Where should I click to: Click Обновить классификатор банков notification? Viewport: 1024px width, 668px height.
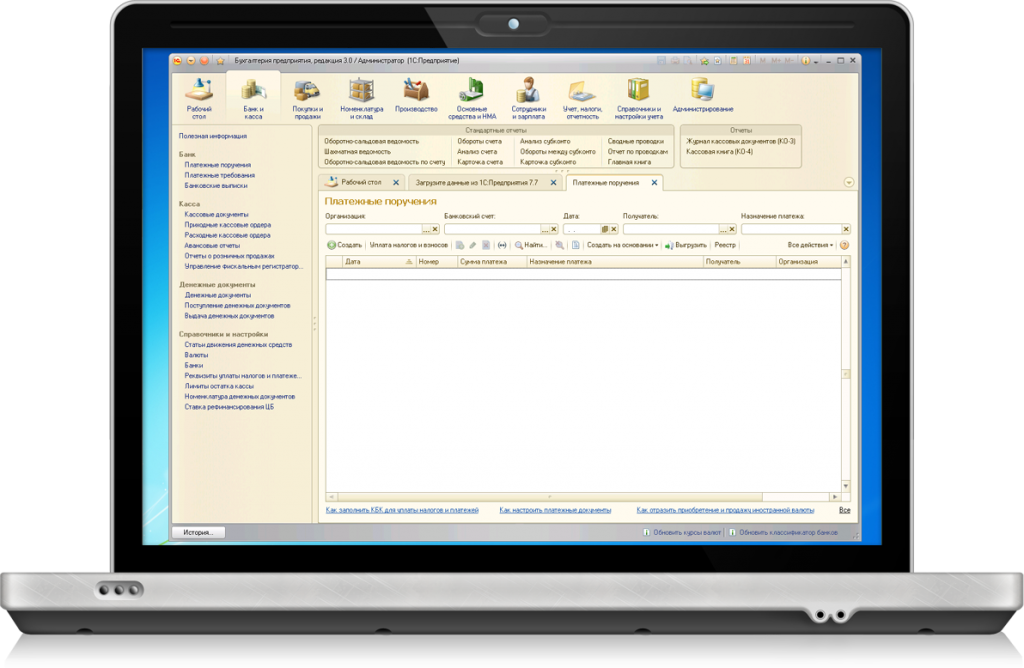point(784,533)
